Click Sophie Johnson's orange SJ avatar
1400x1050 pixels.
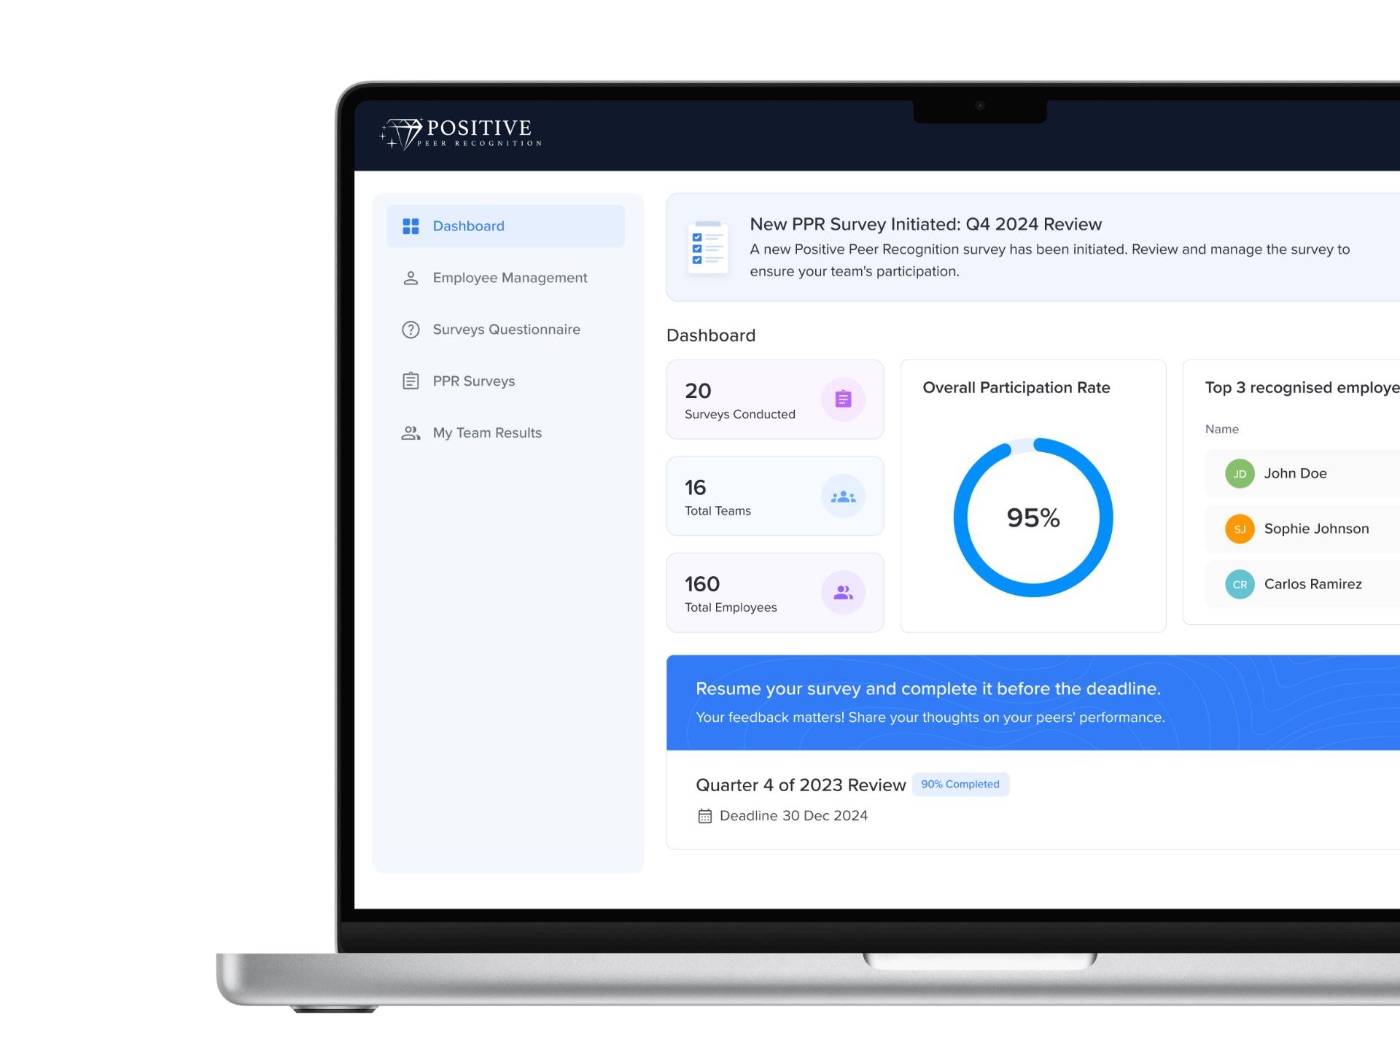click(1240, 529)
